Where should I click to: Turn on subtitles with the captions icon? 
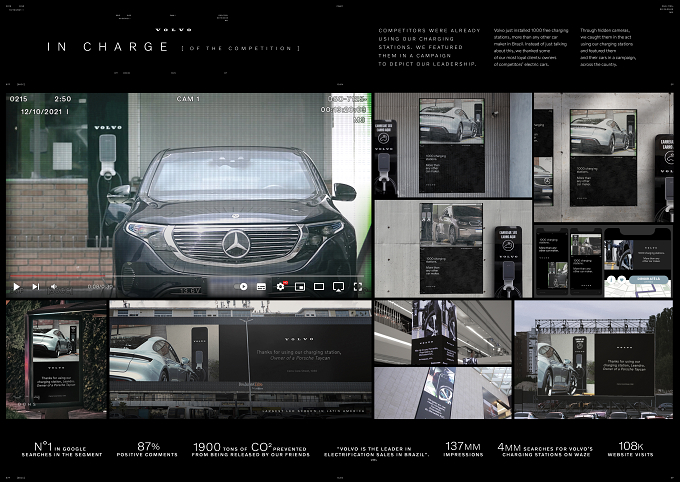point(261,287)
